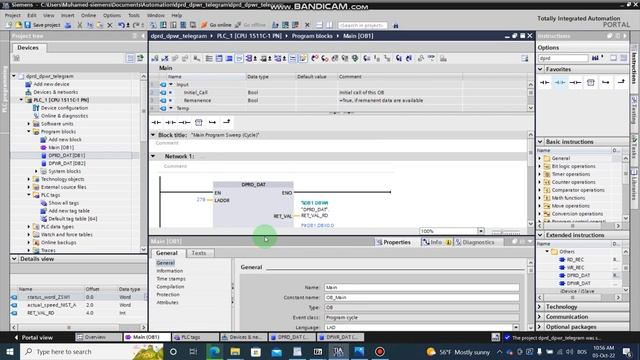Insert an empty box from the editor favorites bar

click(198, 122)
